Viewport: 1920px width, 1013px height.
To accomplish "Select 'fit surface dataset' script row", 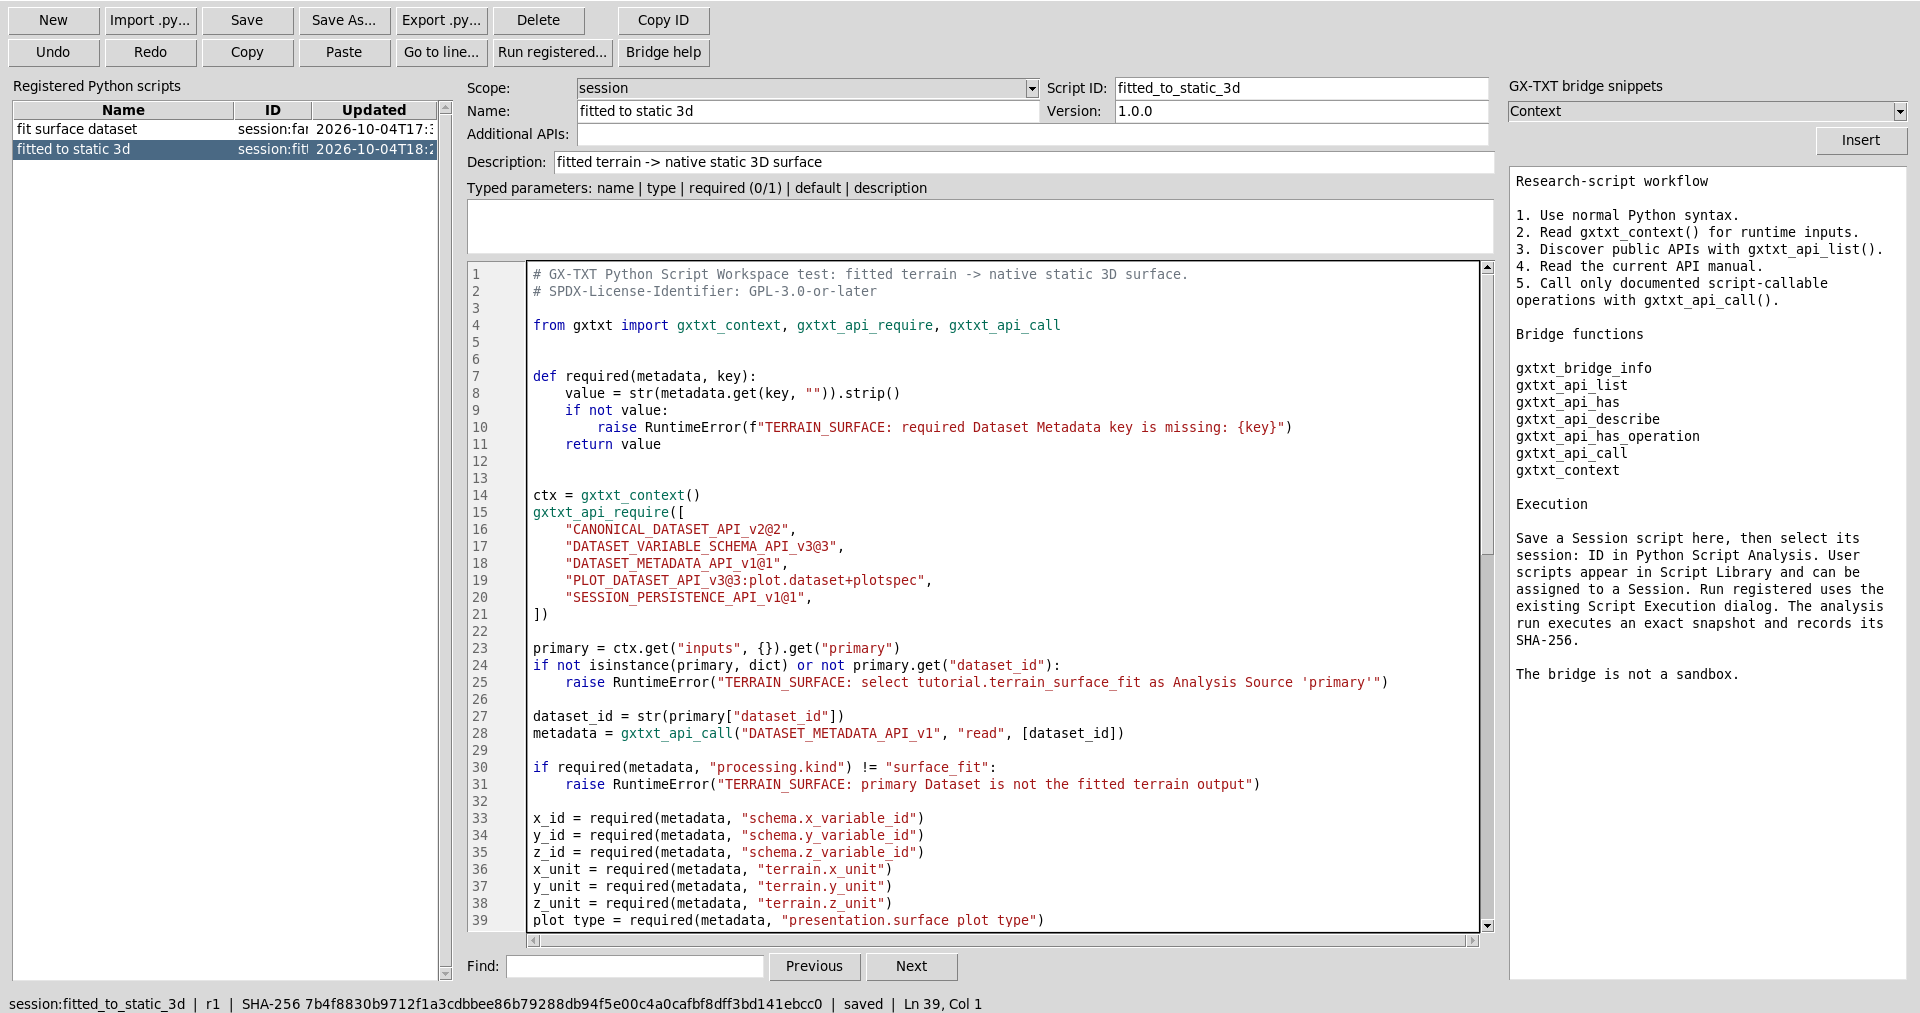I will pyautogui.click(x=225, y=130).
